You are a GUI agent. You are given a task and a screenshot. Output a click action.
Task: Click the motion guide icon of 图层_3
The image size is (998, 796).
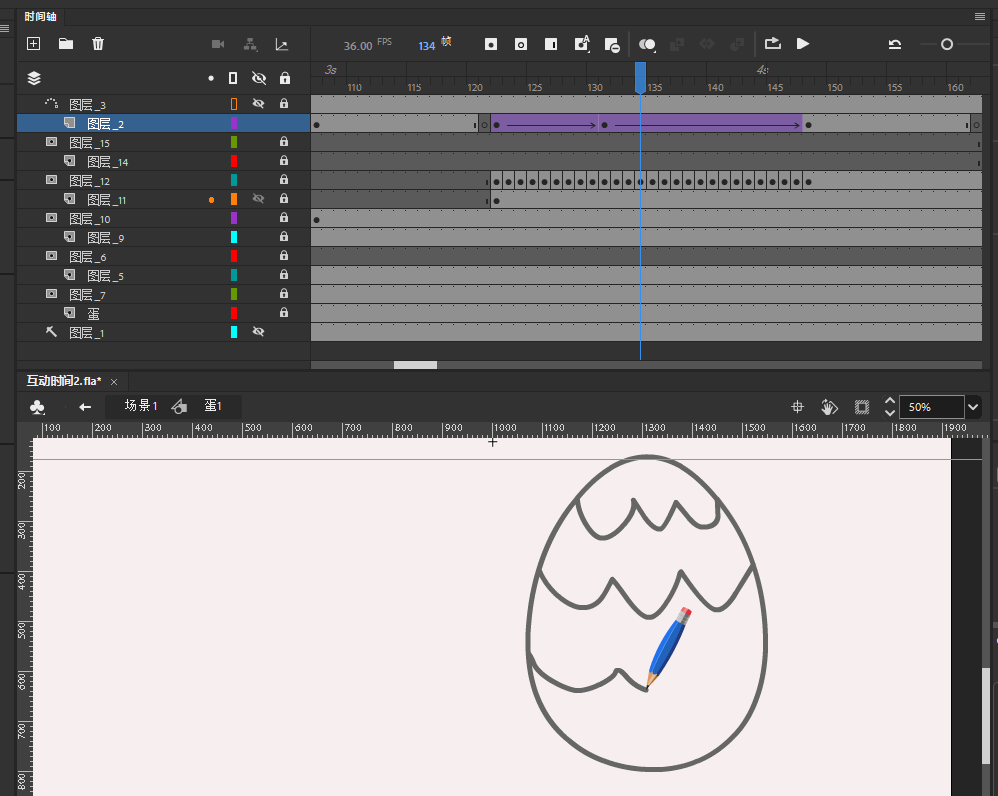tap(51, 103)
